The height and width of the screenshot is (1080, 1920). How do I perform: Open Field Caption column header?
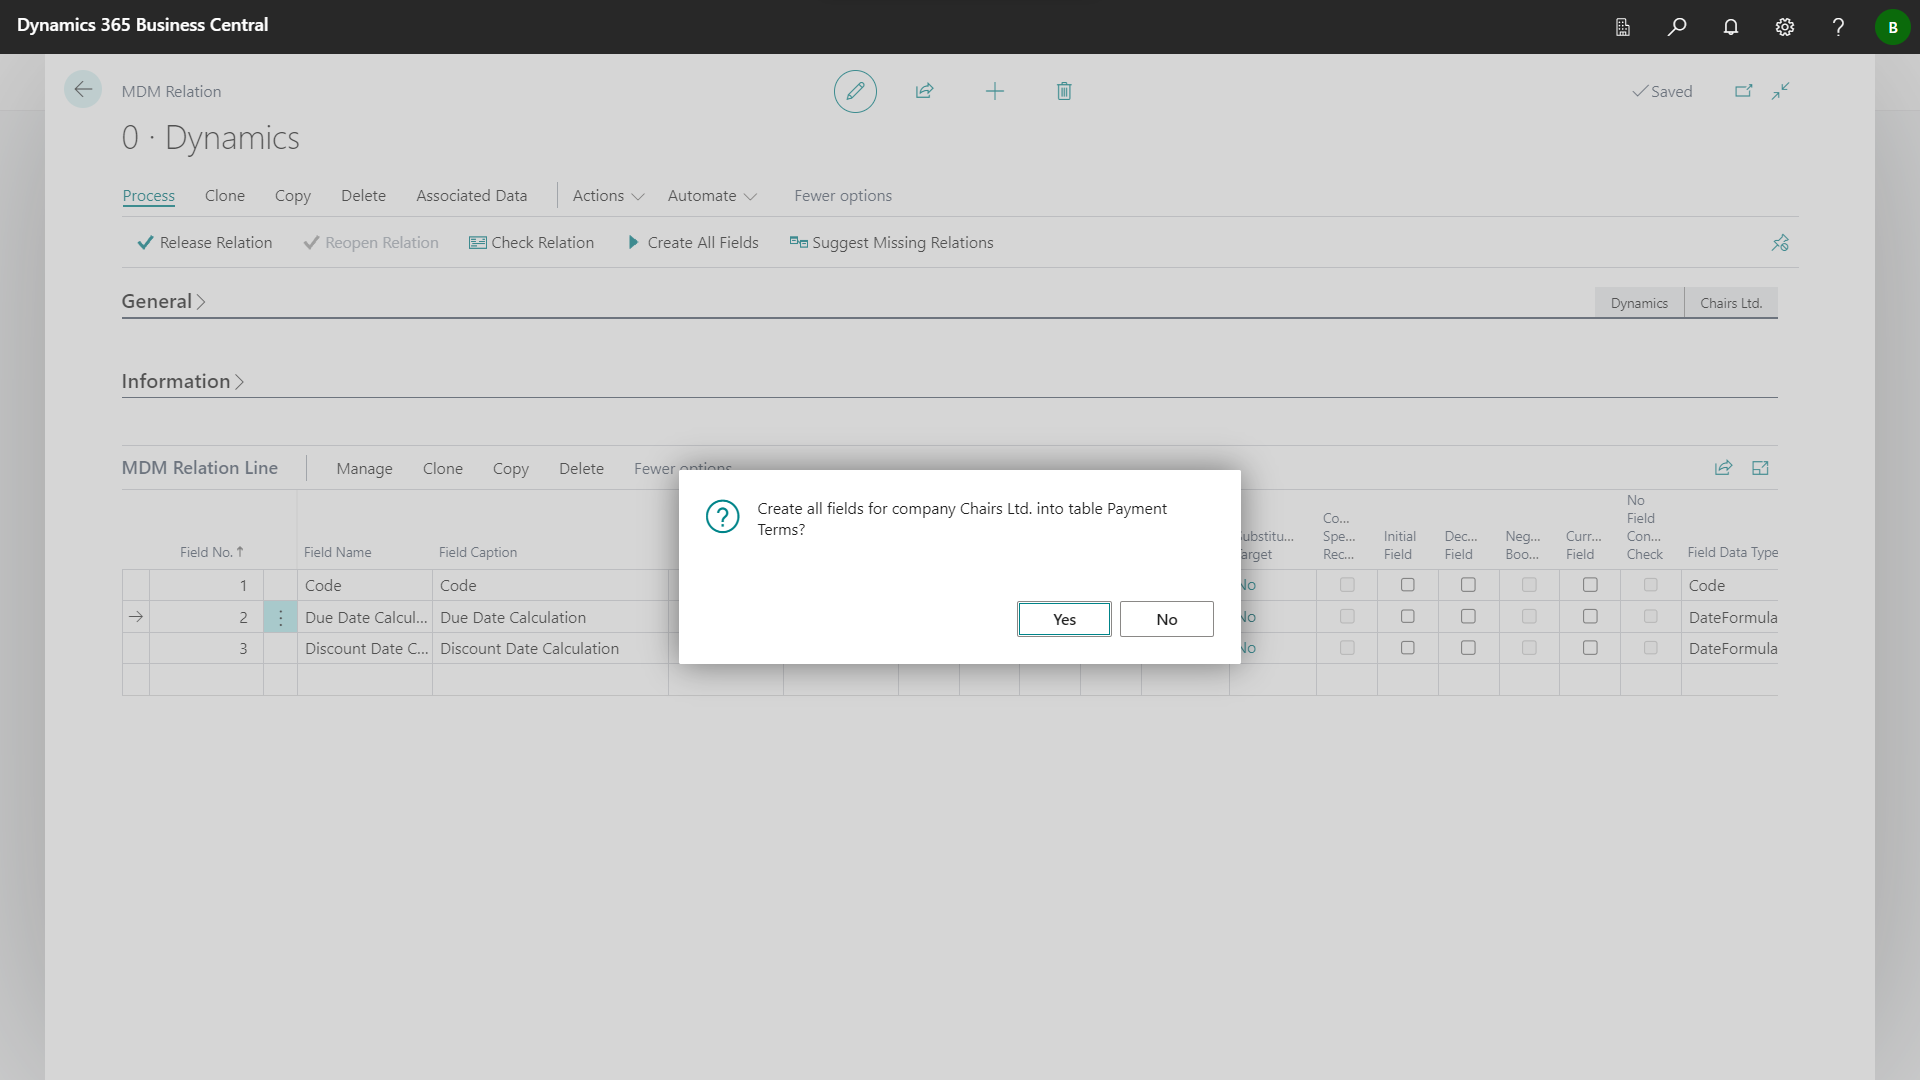478,552
